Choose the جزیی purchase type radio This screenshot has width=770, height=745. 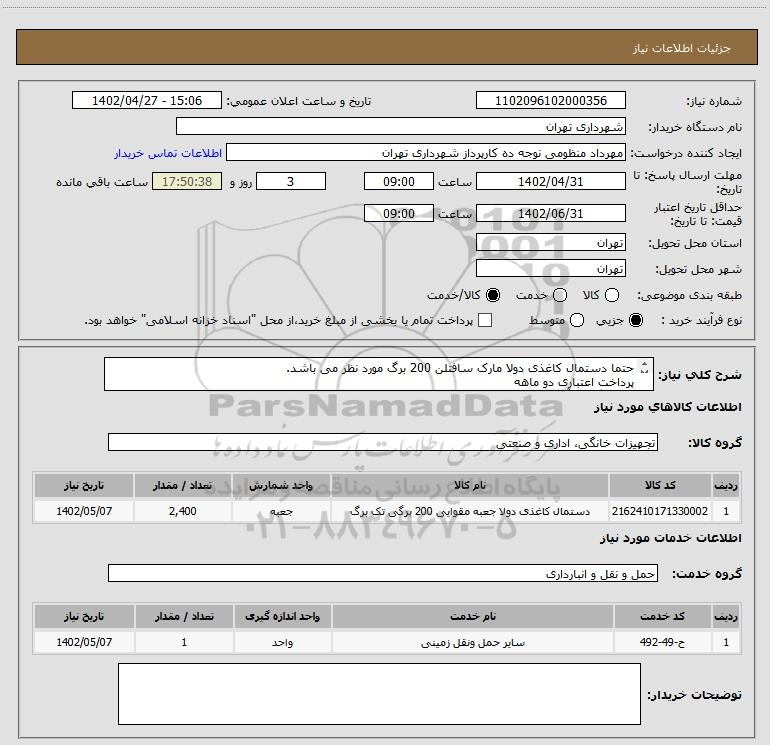pyautogui.click(x=635, y=320)
